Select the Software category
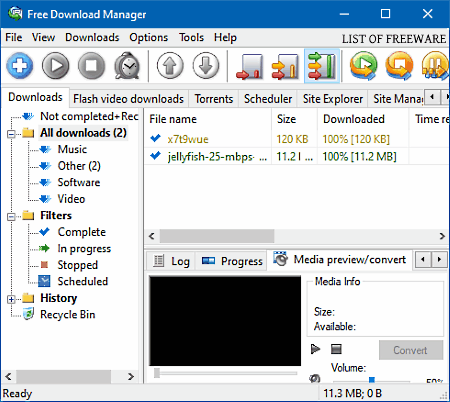 [x=79, y=182]
